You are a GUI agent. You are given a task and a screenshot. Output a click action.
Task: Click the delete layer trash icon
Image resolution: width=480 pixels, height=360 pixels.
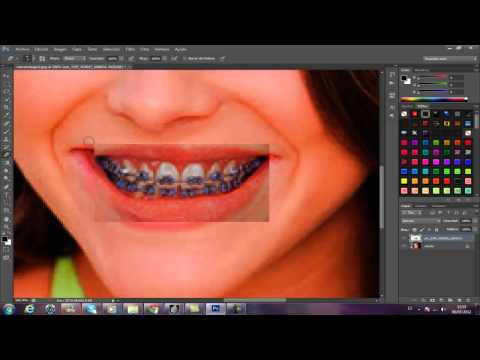click(x=468, y=300)
